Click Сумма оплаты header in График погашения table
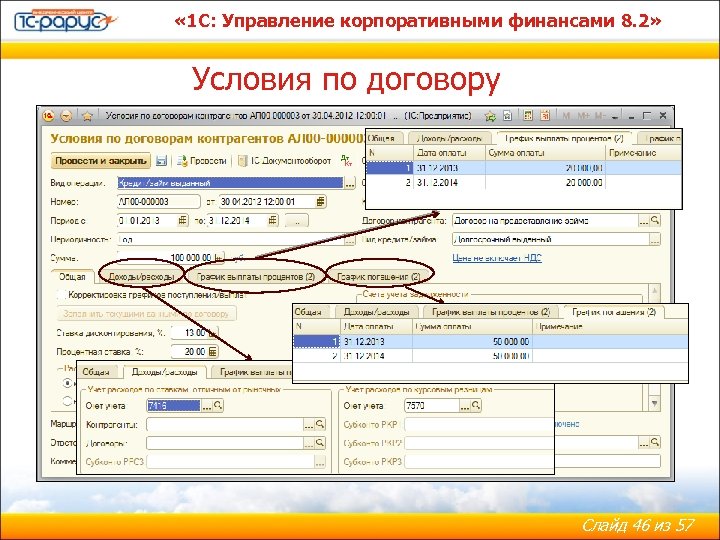This screenshot has width=720, height=540. point(472,326)
